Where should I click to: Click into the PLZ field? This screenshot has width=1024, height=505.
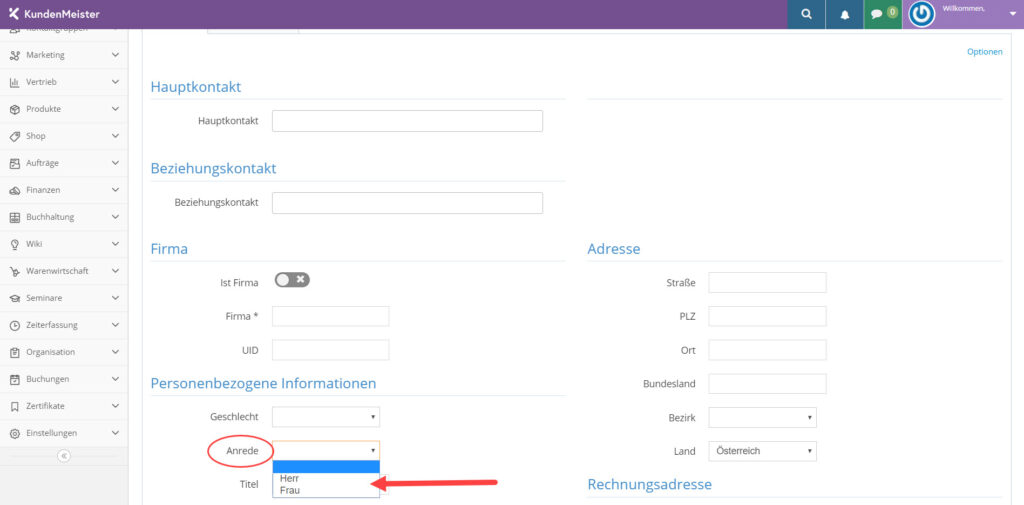(x=767, y=317)
